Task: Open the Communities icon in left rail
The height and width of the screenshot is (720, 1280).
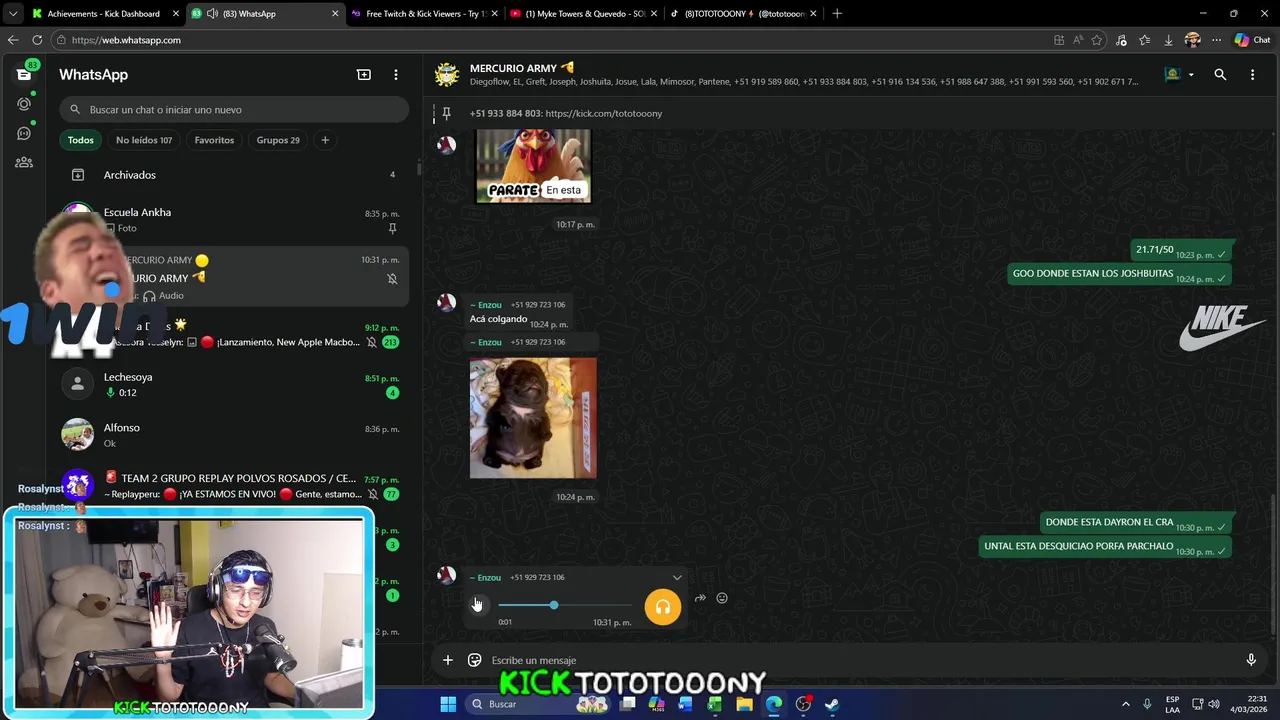Action: pyautogui.click(x=24, y=162)
